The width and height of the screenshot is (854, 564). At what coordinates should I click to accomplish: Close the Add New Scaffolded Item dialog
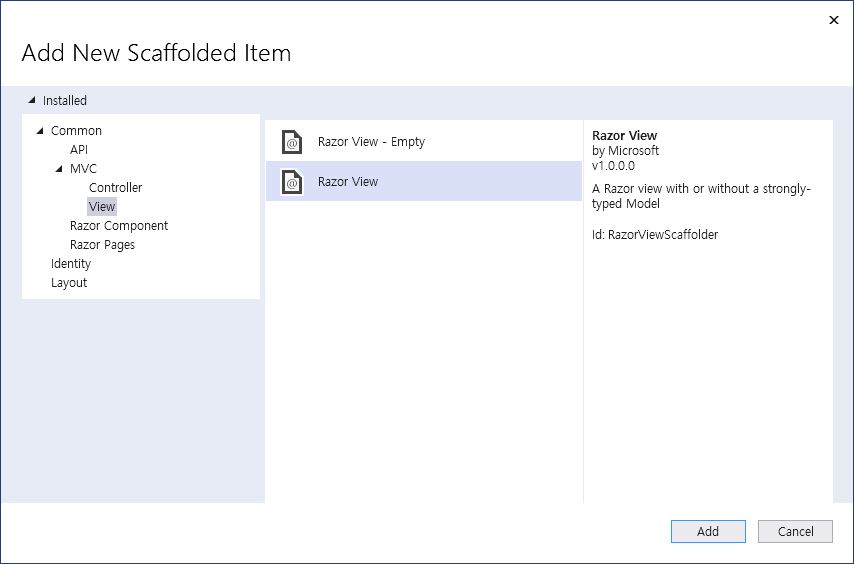tap(834, 20)
